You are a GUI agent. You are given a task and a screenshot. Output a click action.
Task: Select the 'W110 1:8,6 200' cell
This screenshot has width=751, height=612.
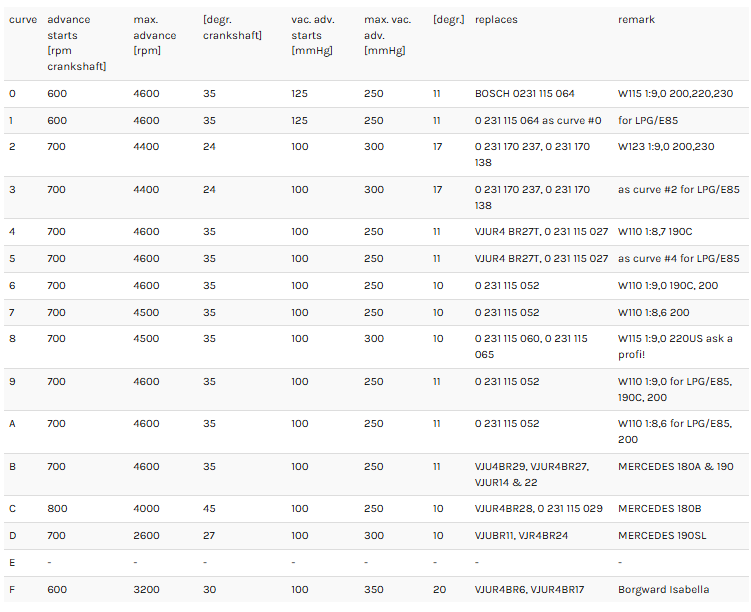[x=653, y=313]
